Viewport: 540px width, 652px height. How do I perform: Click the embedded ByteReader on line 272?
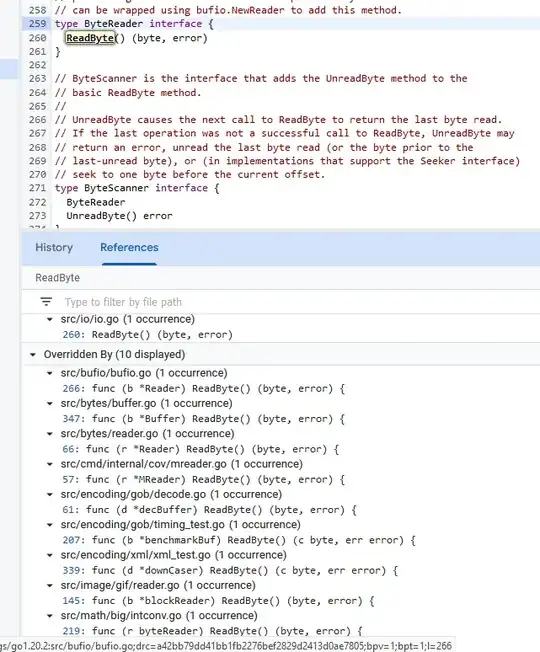pos(96,203)
